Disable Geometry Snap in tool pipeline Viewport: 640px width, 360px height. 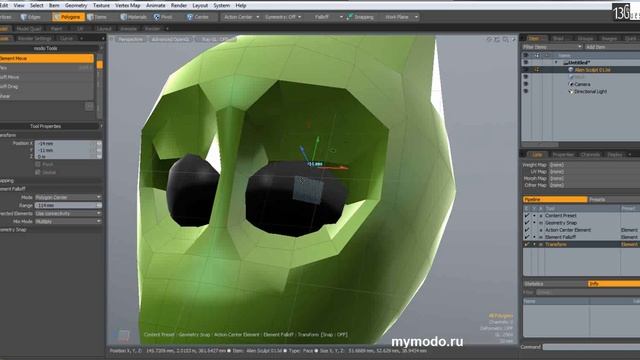527,223
